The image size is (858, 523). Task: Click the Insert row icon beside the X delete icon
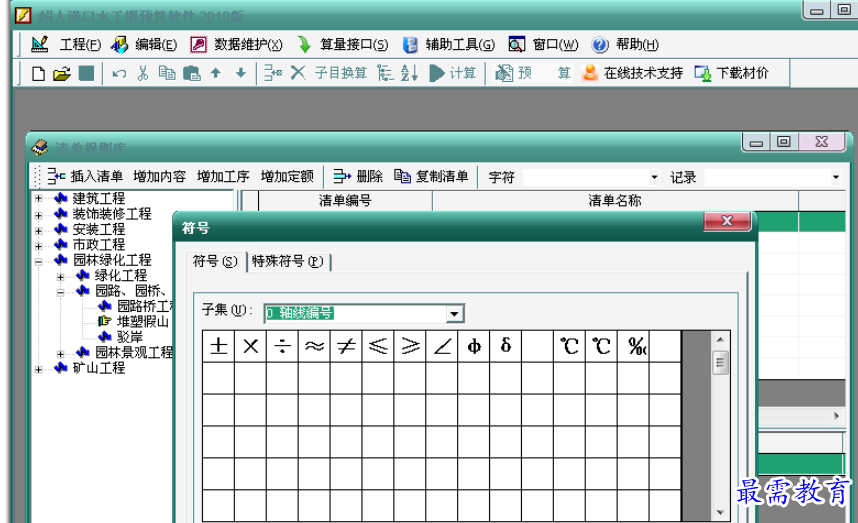click(x=273, y=73)
